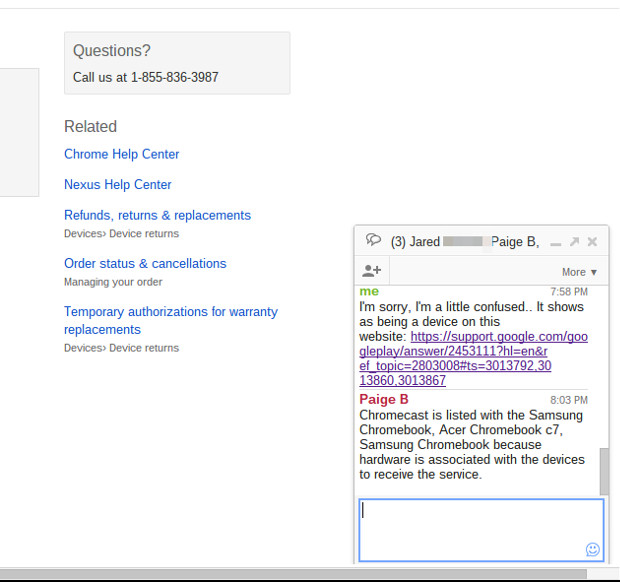Click the add people to chat icon
Image resolution: width=620 pixels, height=582 pixels.
pos(372,271)
